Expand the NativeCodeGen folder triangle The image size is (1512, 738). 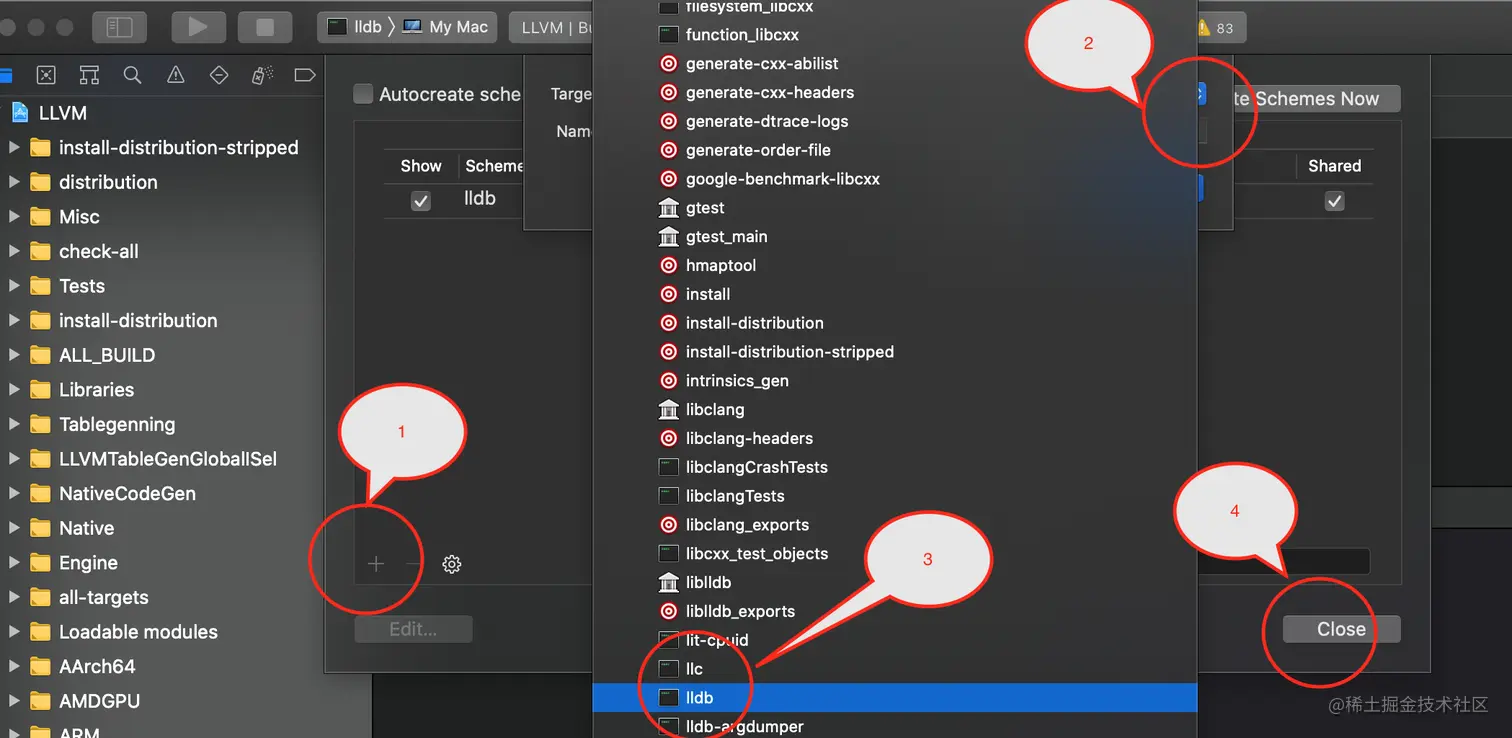[14, 493]
